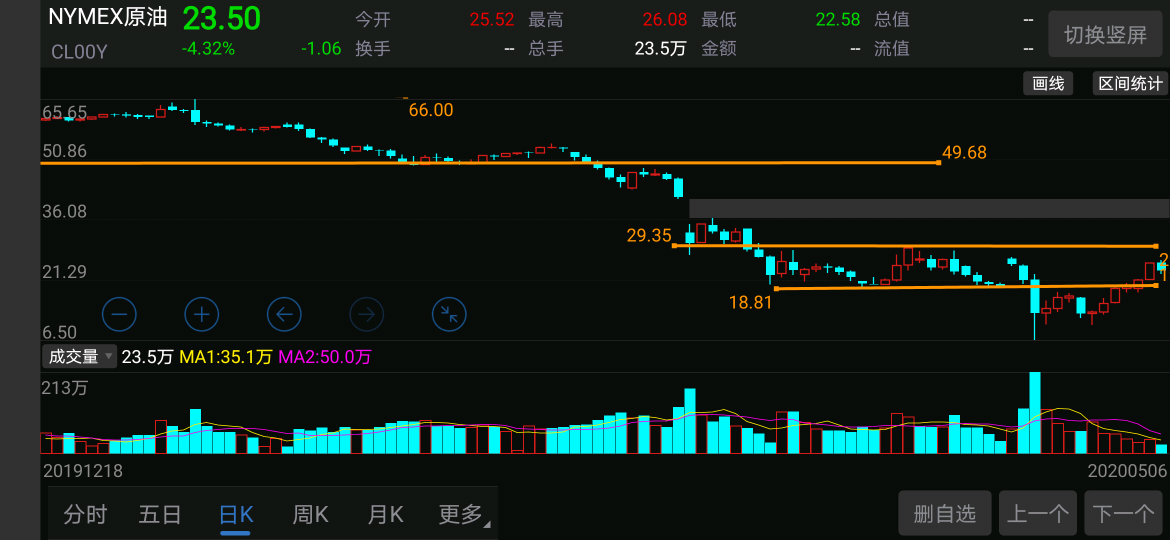This screenshot has width=1170, height=540.
Task: Open the 画线 drawing tool
Action: pos(1048,84)
